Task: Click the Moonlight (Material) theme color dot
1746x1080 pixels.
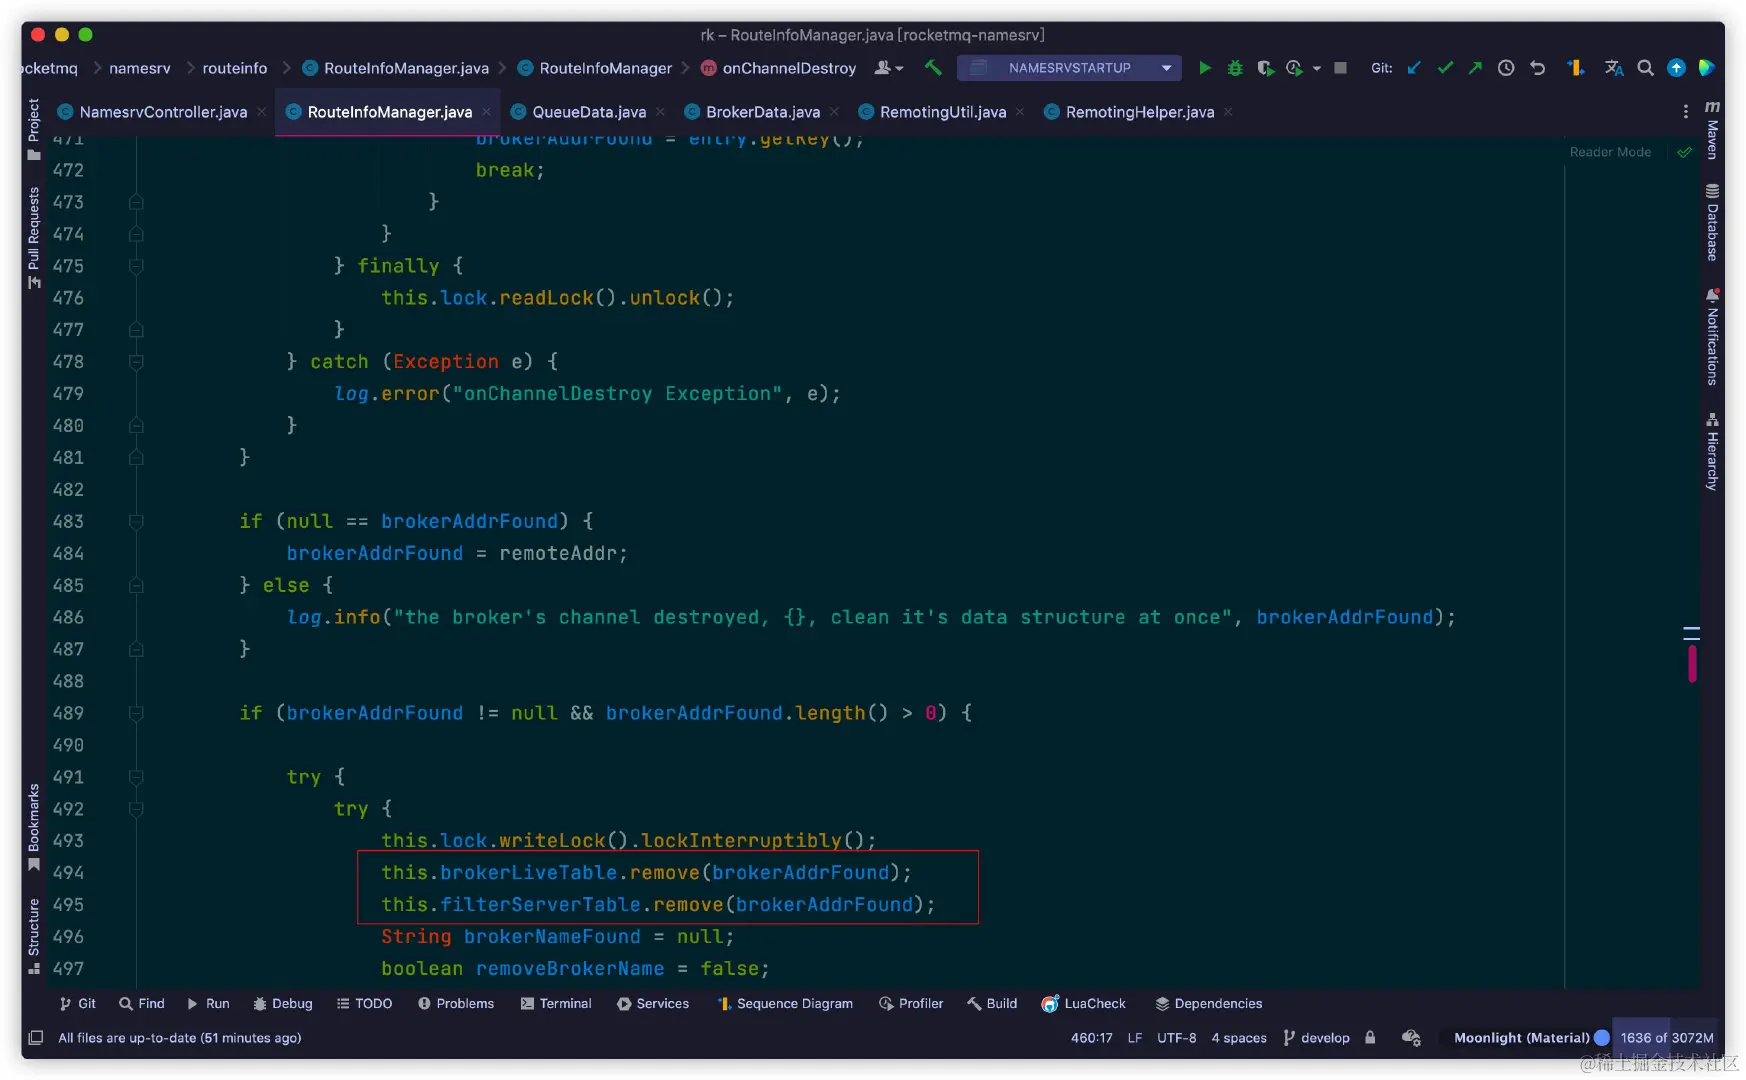Action: (1602, 1038)
